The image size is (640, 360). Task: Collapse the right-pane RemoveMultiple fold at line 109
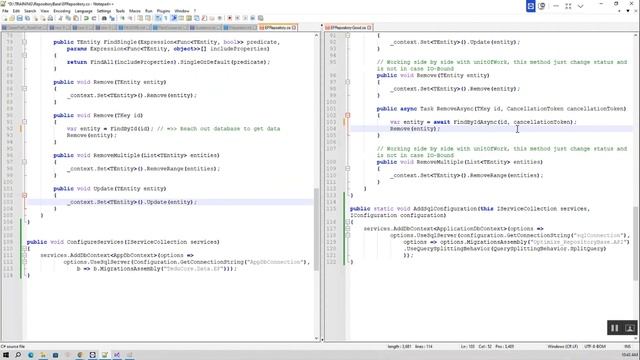click(348, 168)
